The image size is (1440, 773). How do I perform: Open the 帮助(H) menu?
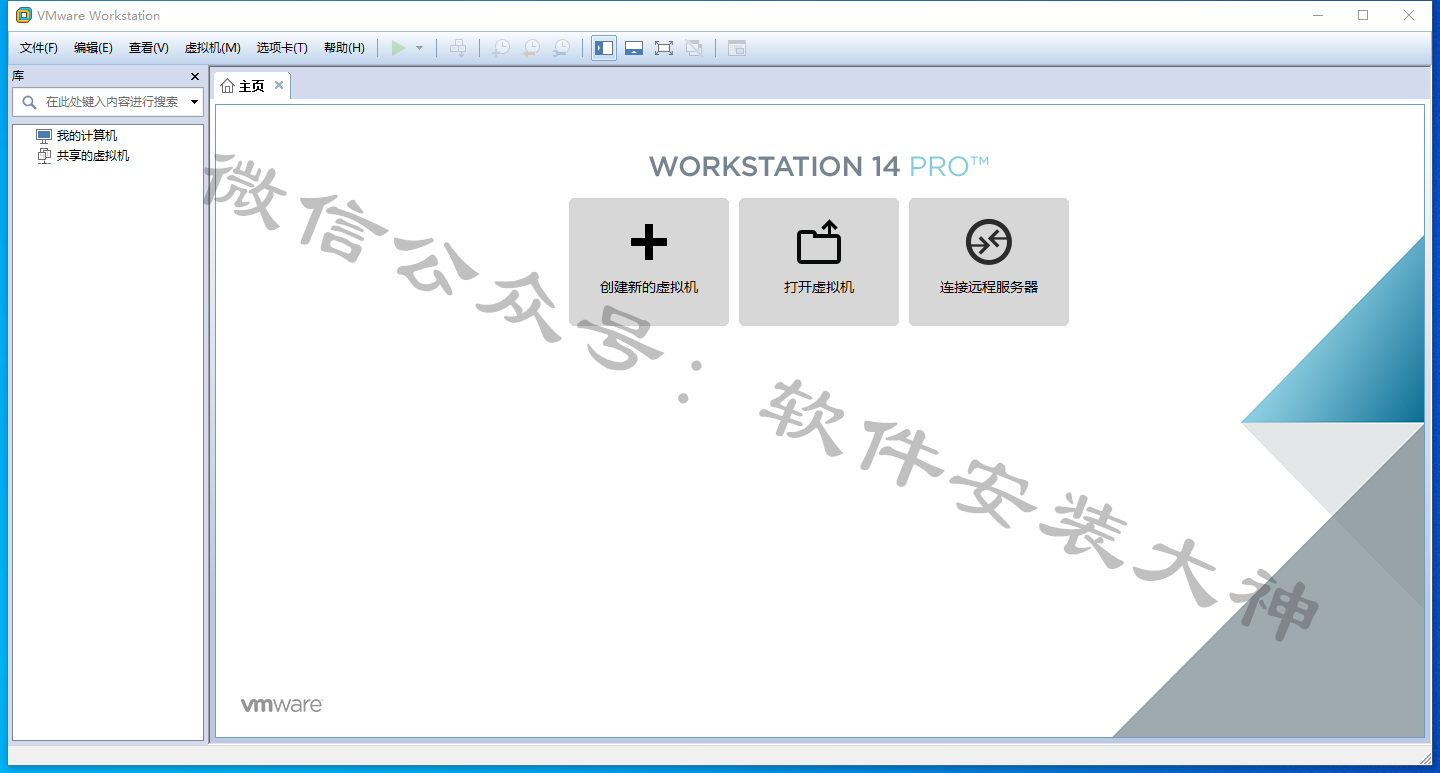pyautogui.click(x=344, y=48)
